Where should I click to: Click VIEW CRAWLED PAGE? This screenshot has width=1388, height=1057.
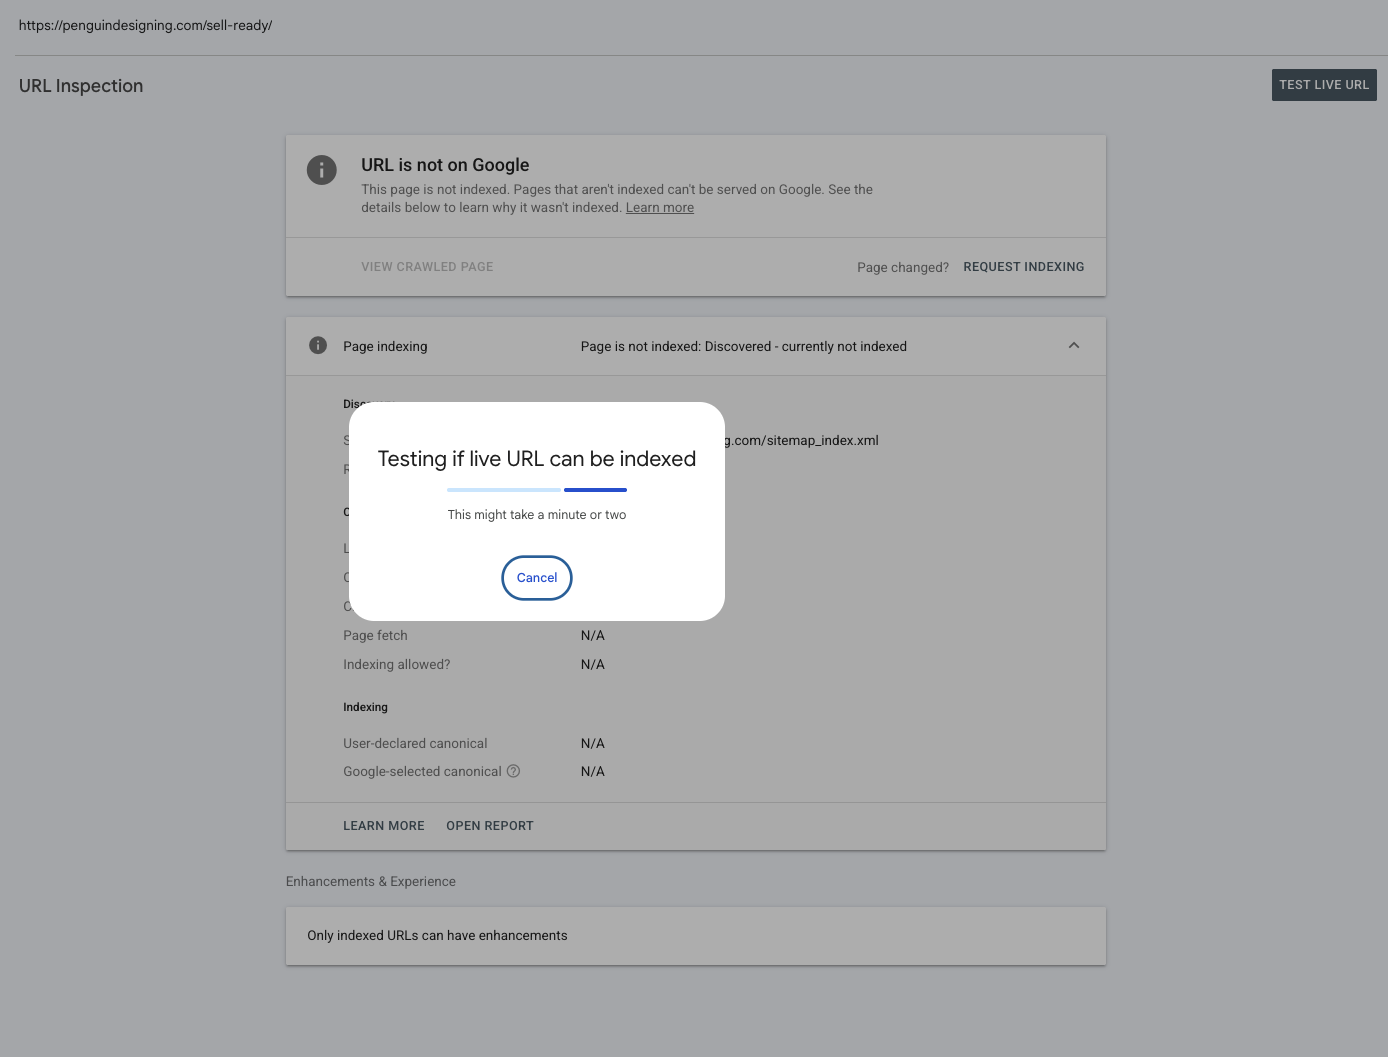coord(427,267)
